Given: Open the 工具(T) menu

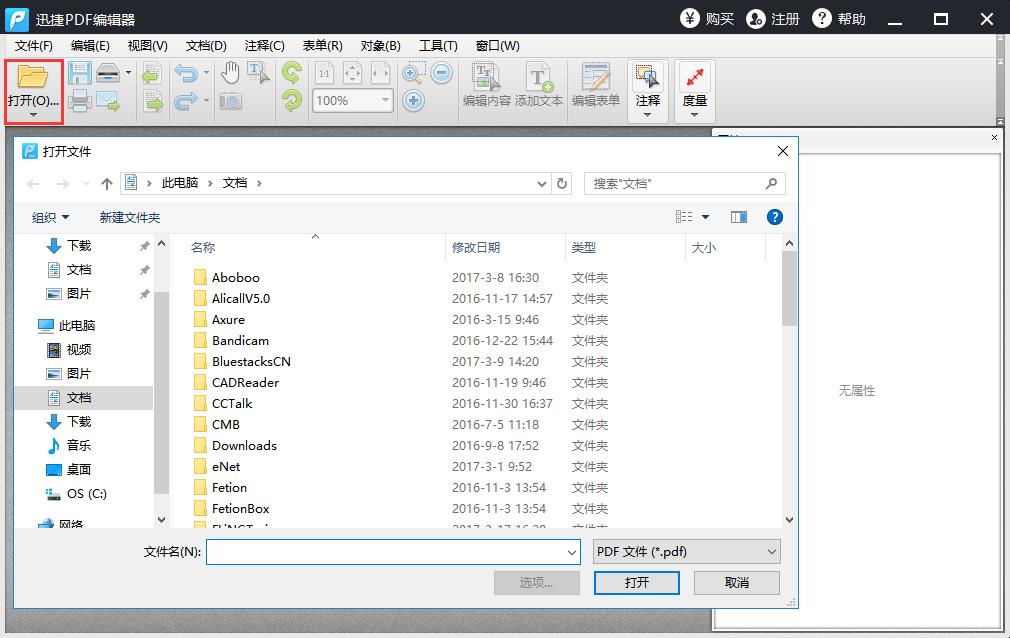Looking at the screenshot, I should tap(437, 46).
